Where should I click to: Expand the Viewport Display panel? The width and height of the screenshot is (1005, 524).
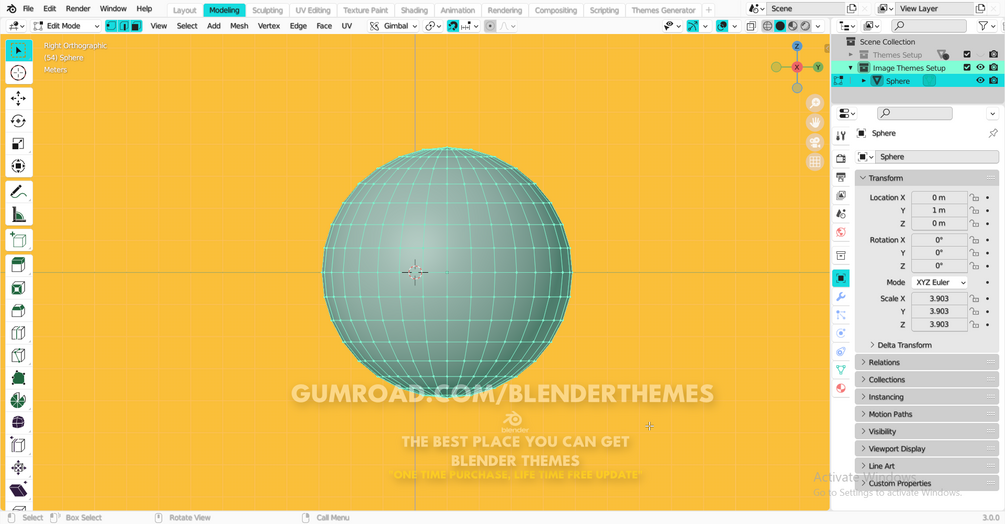coord(927,449)
